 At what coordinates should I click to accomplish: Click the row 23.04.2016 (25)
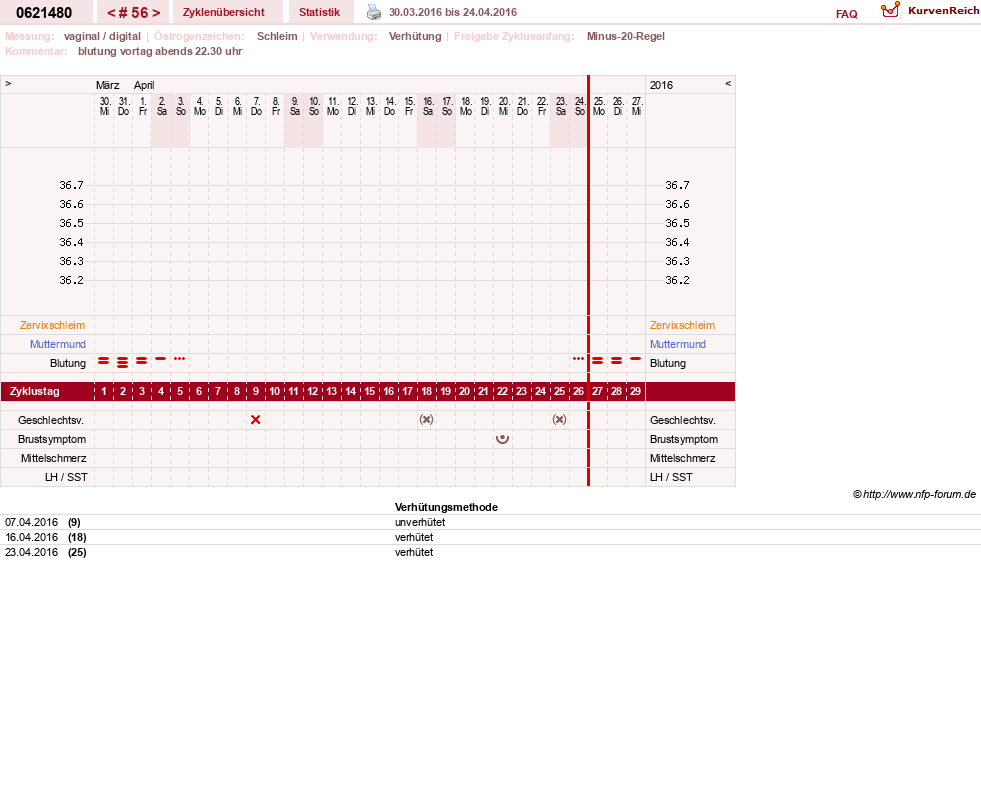(490, 553)
